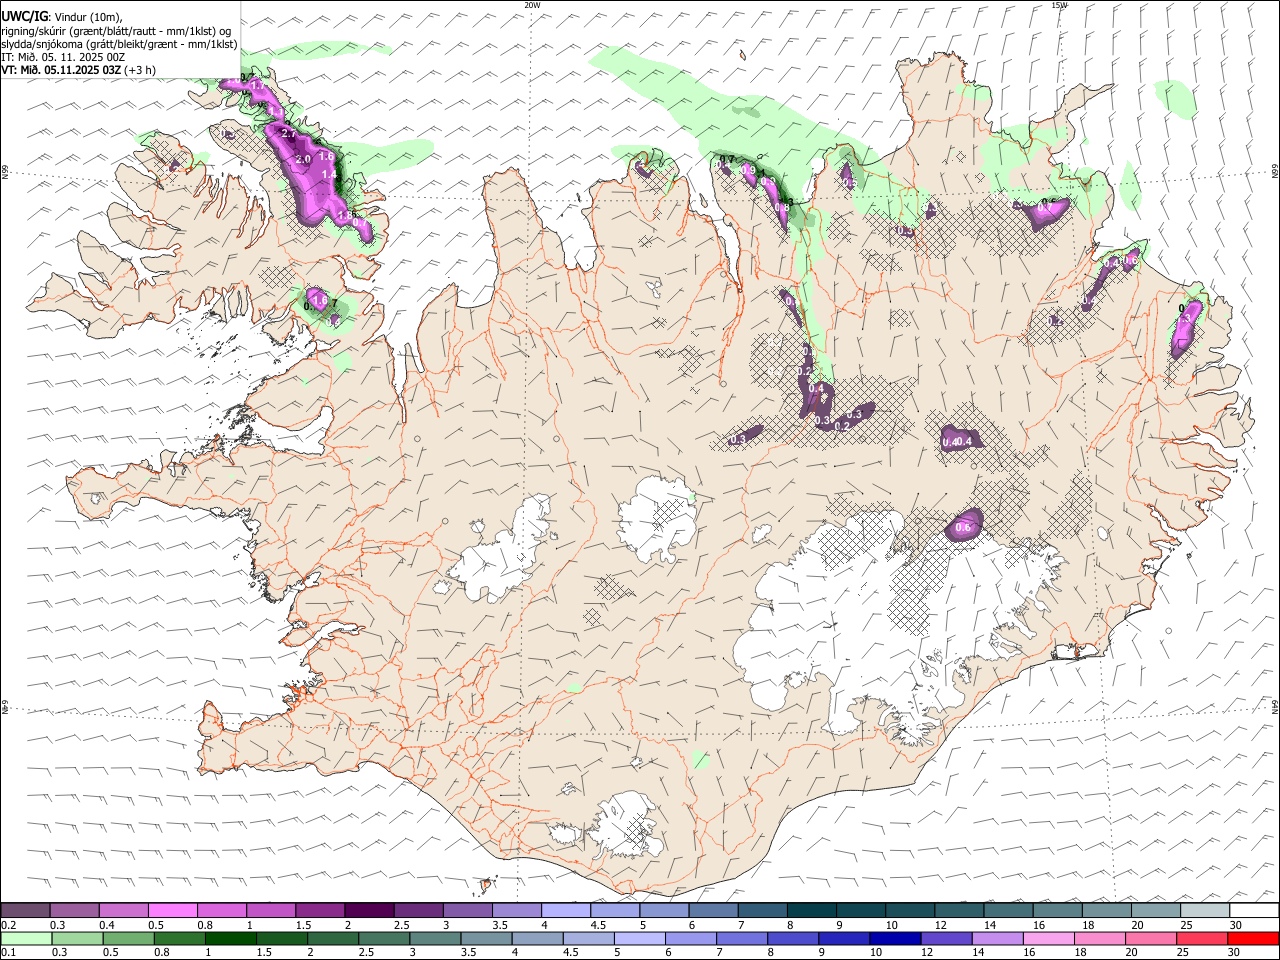Click upper legend swatch between 1 and 1.5

(271, 911)
